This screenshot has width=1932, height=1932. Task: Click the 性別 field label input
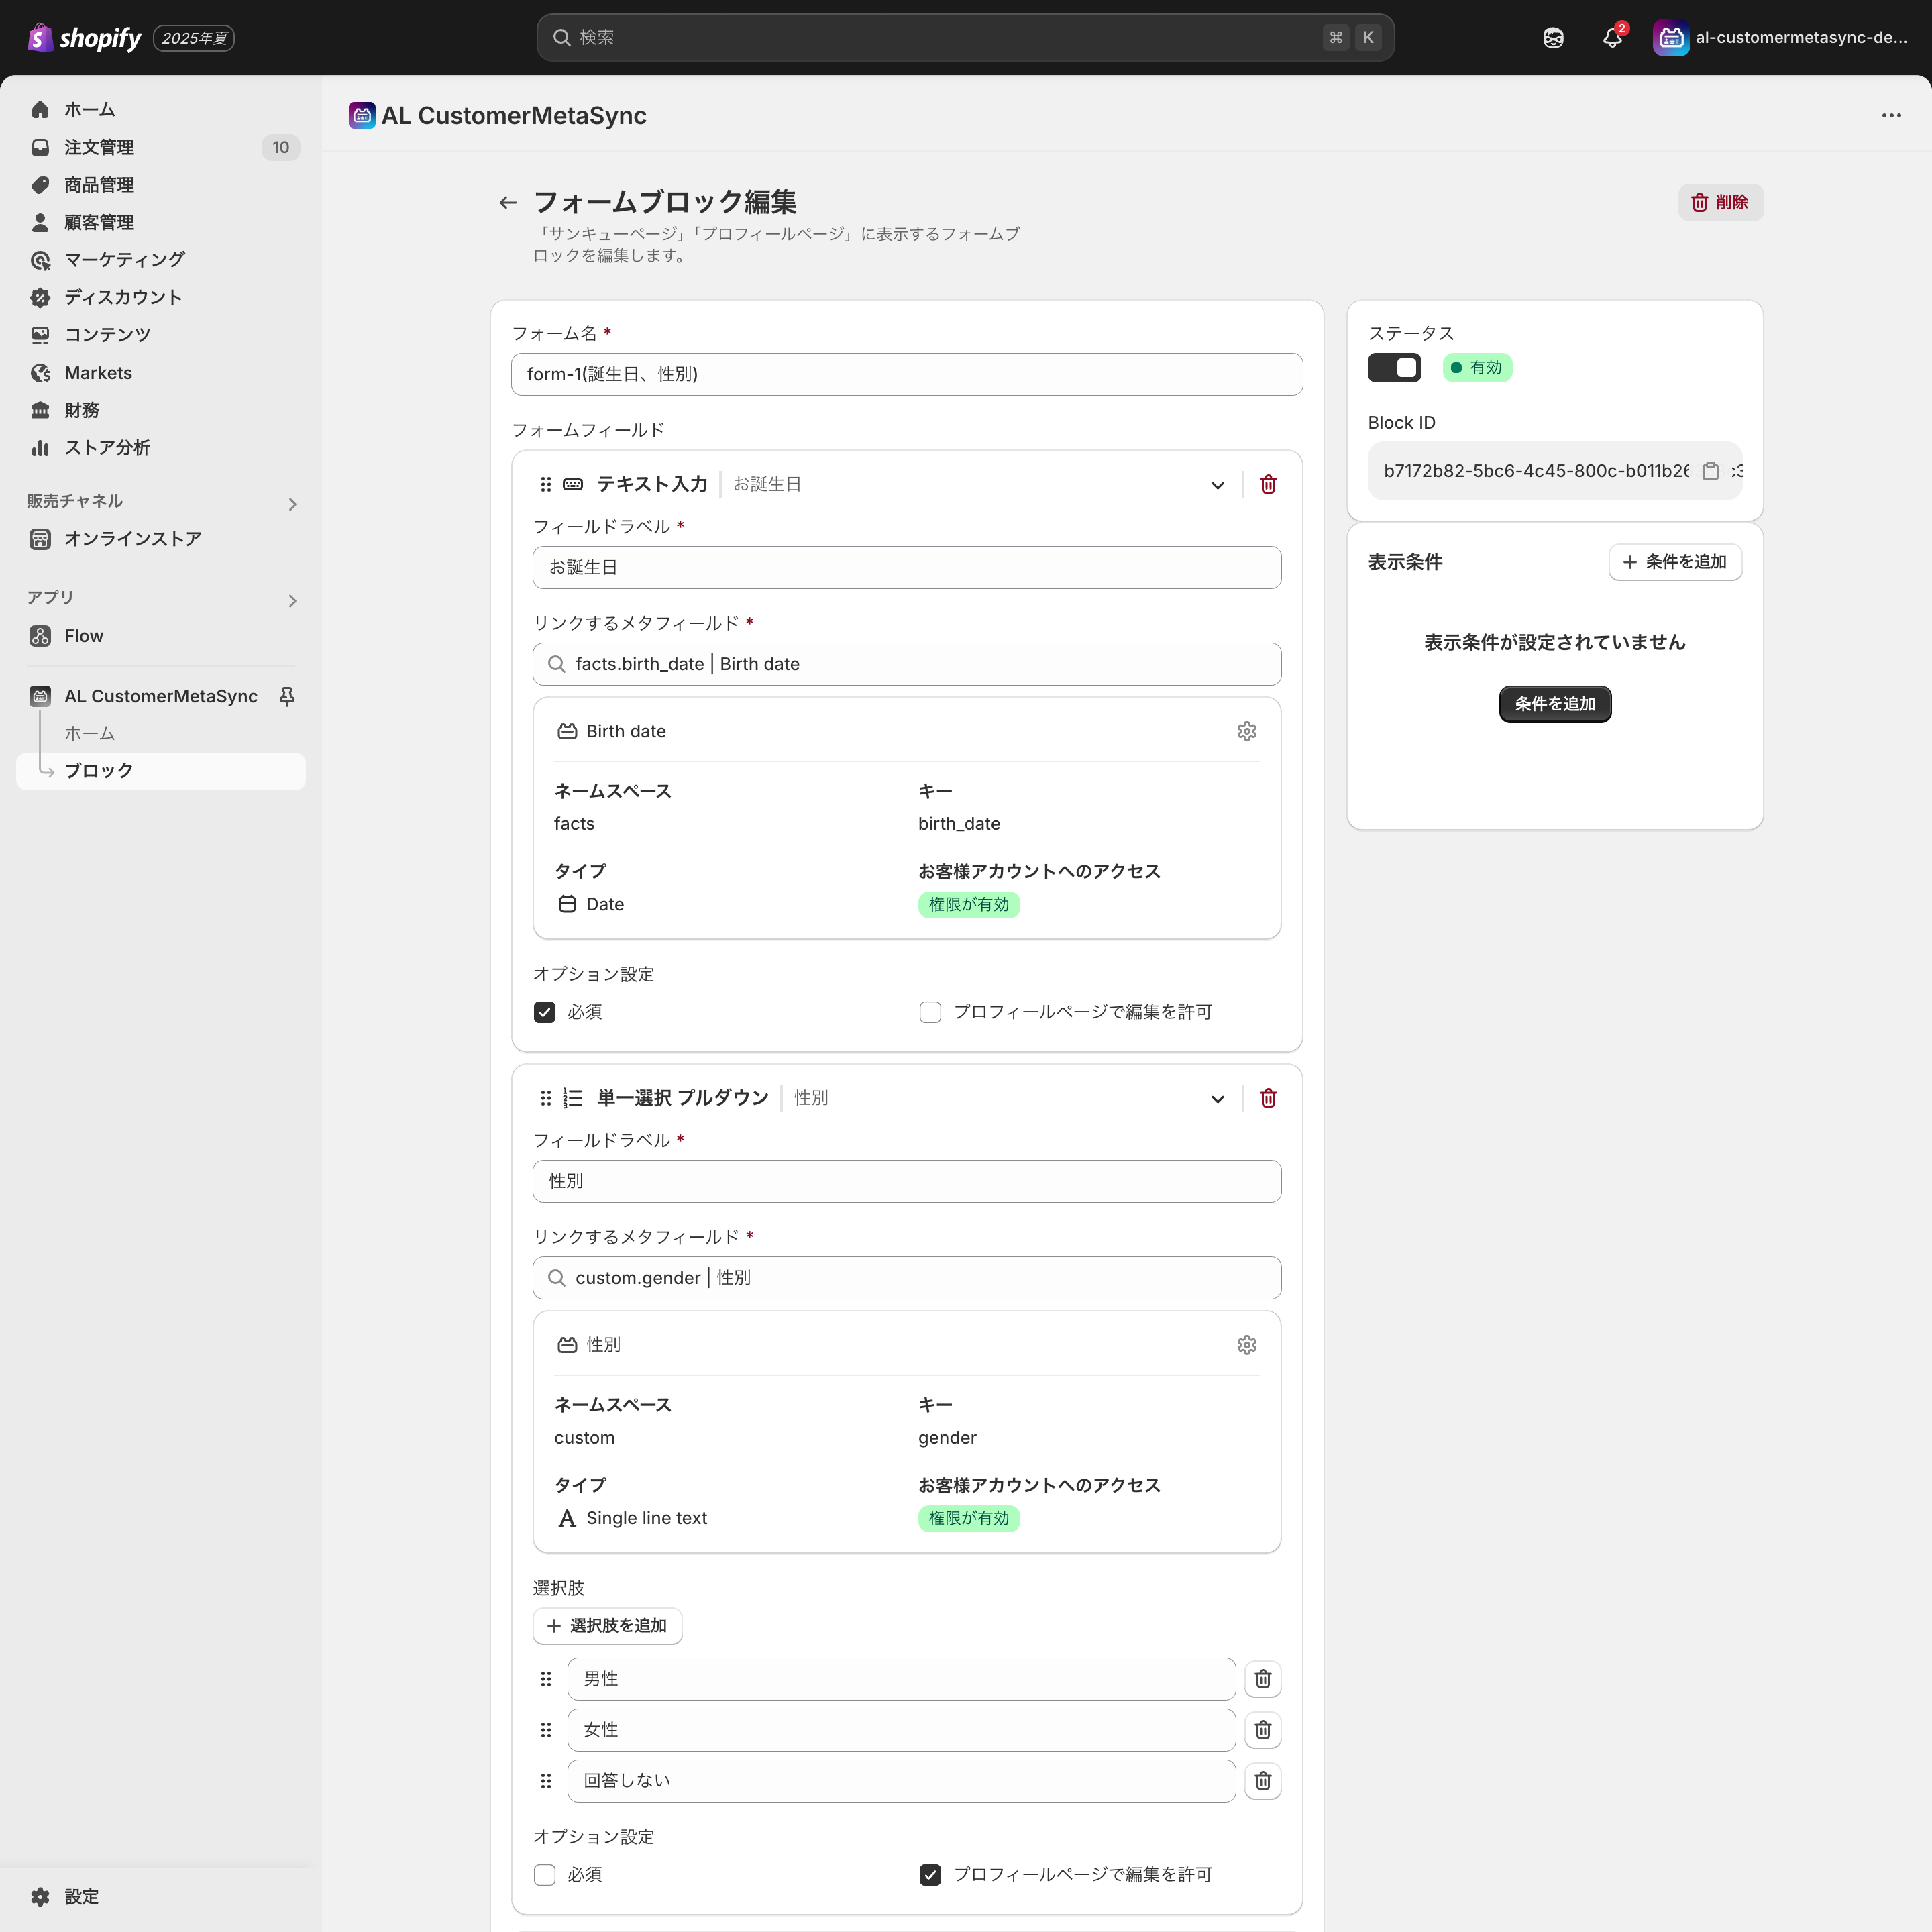(x=907, y=1181)
